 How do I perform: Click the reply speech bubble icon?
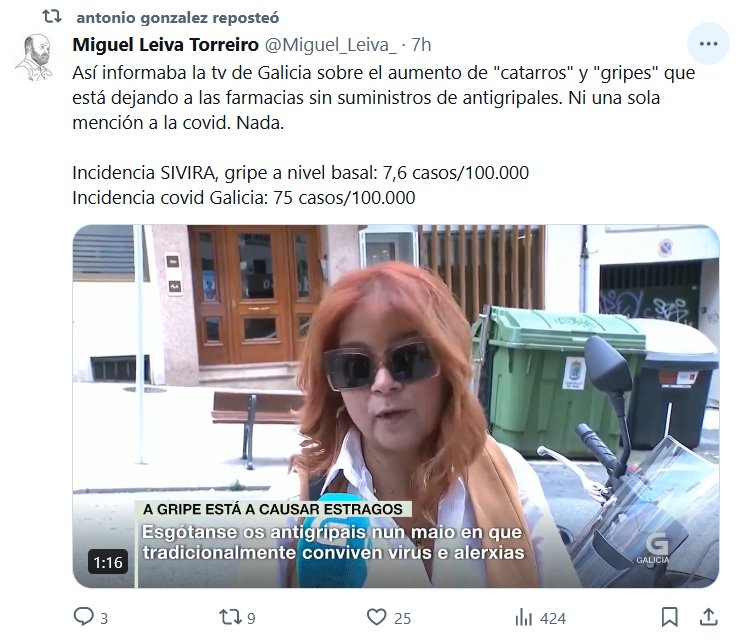point(84,617)
